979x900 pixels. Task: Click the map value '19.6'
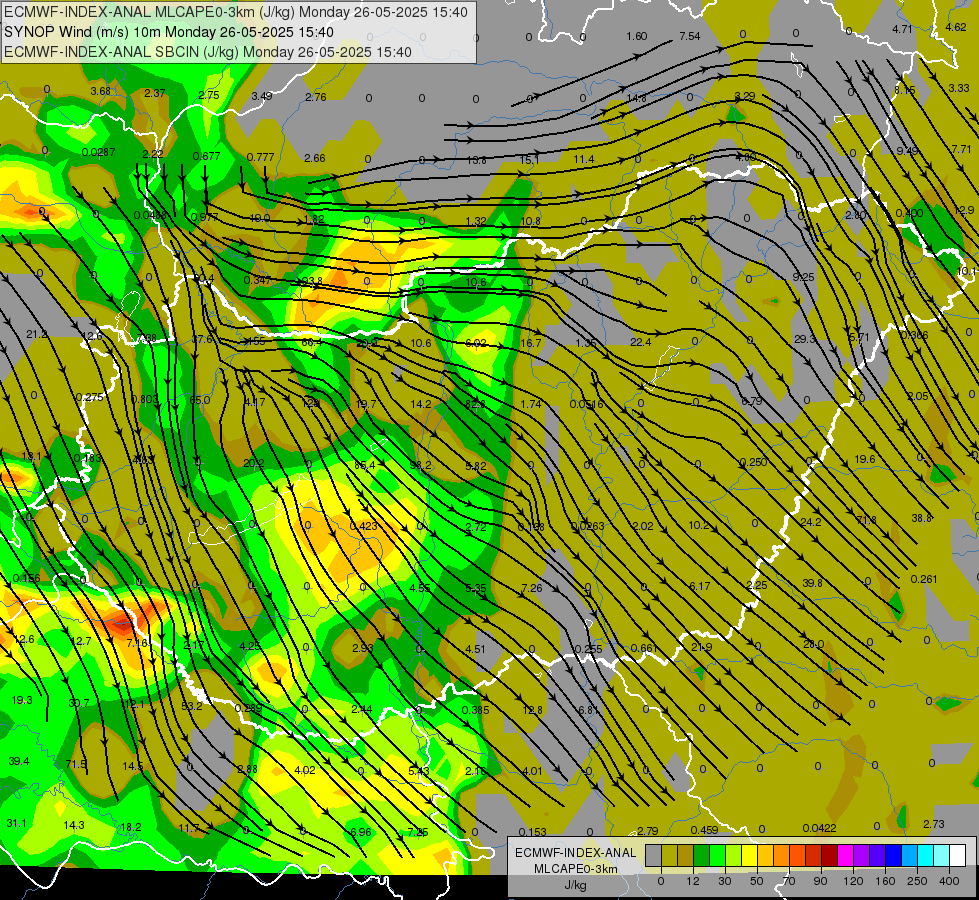click(865, 459)
